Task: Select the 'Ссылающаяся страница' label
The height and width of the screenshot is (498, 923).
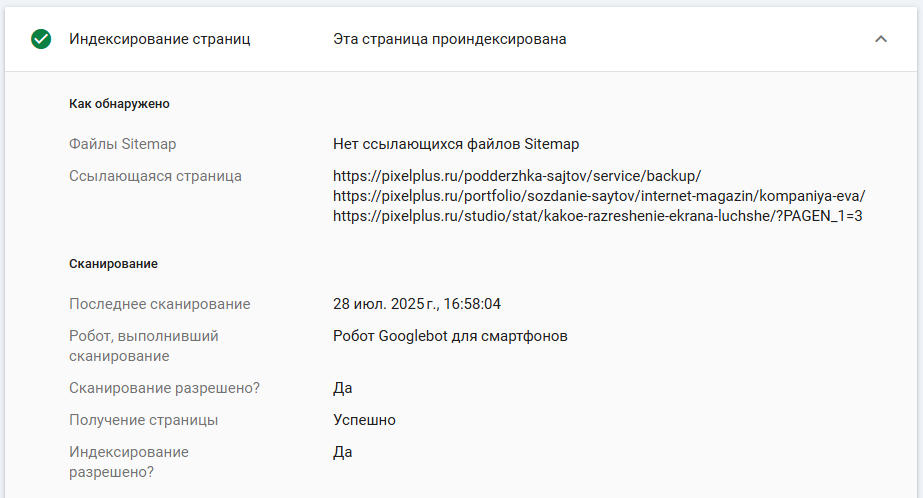Action: (155, 176)
